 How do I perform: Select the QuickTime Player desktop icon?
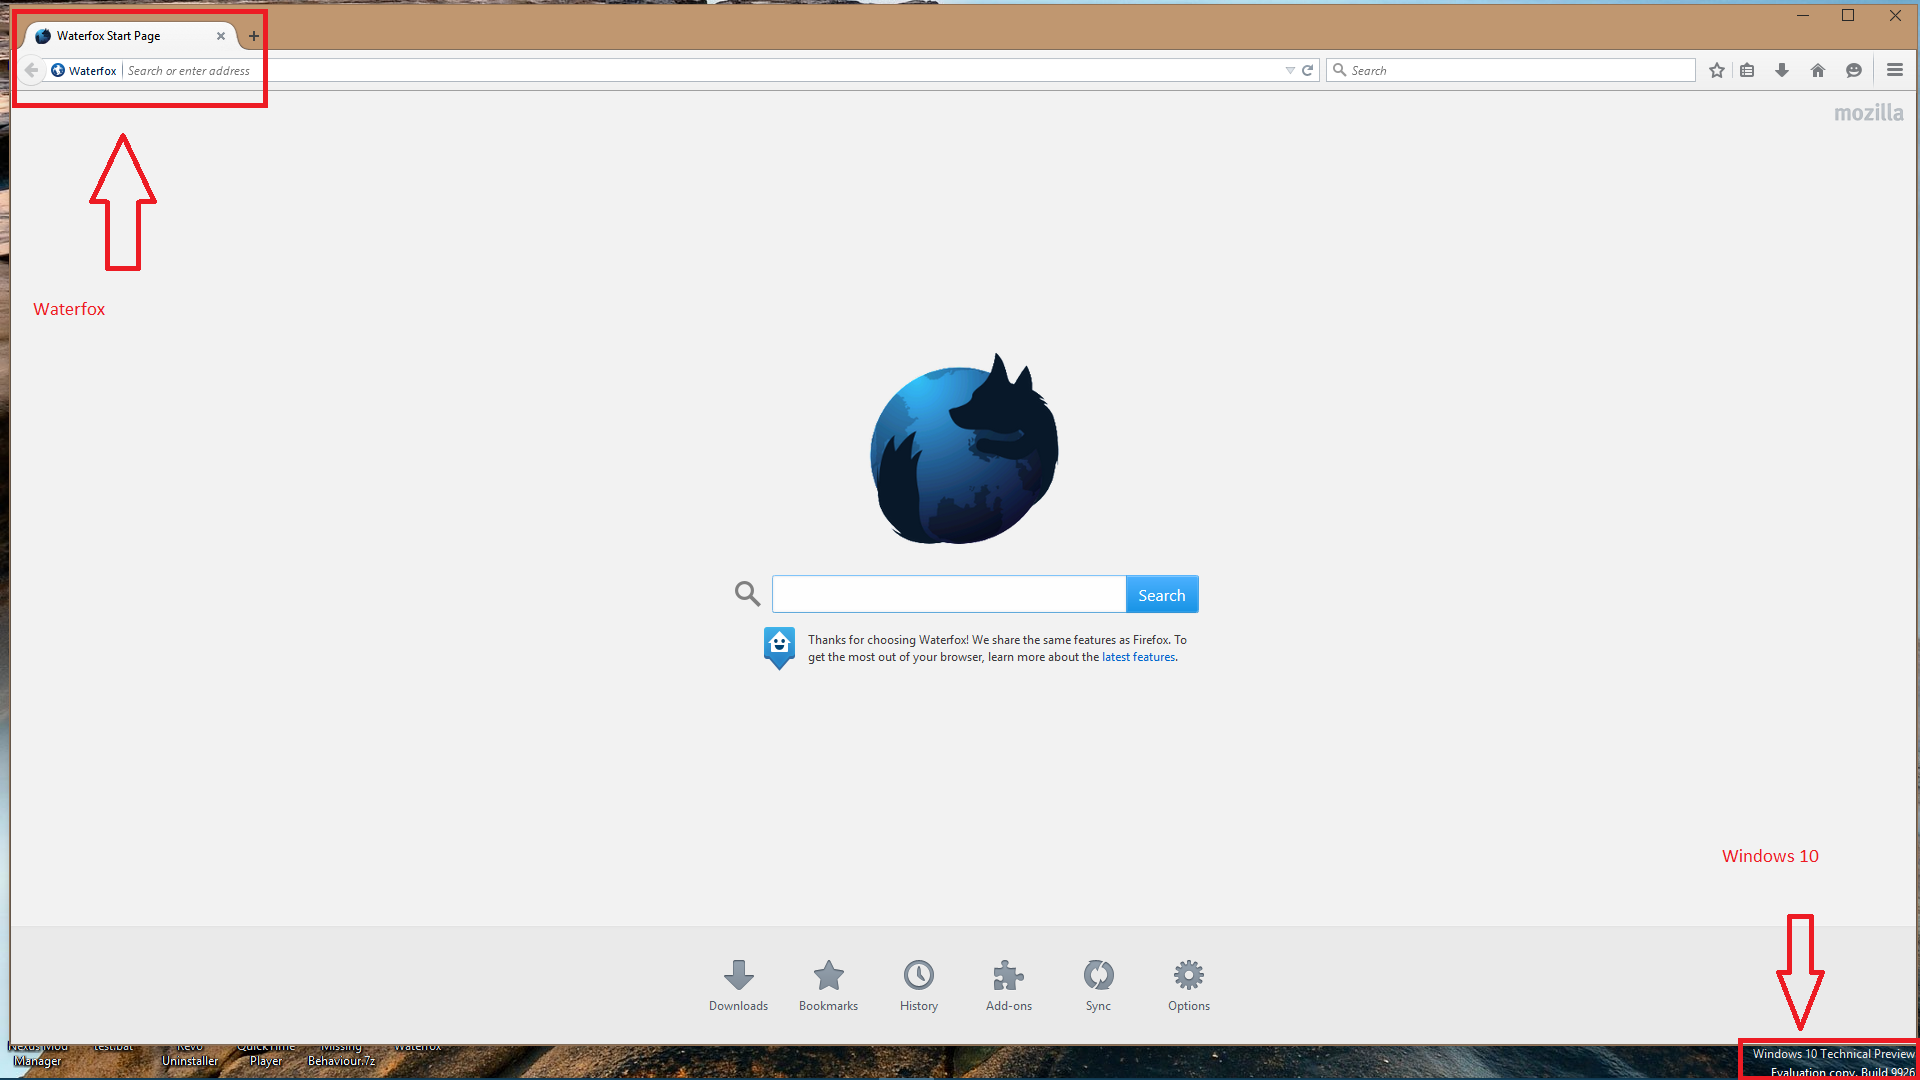pyautogui.click(x=266, y=1054)
